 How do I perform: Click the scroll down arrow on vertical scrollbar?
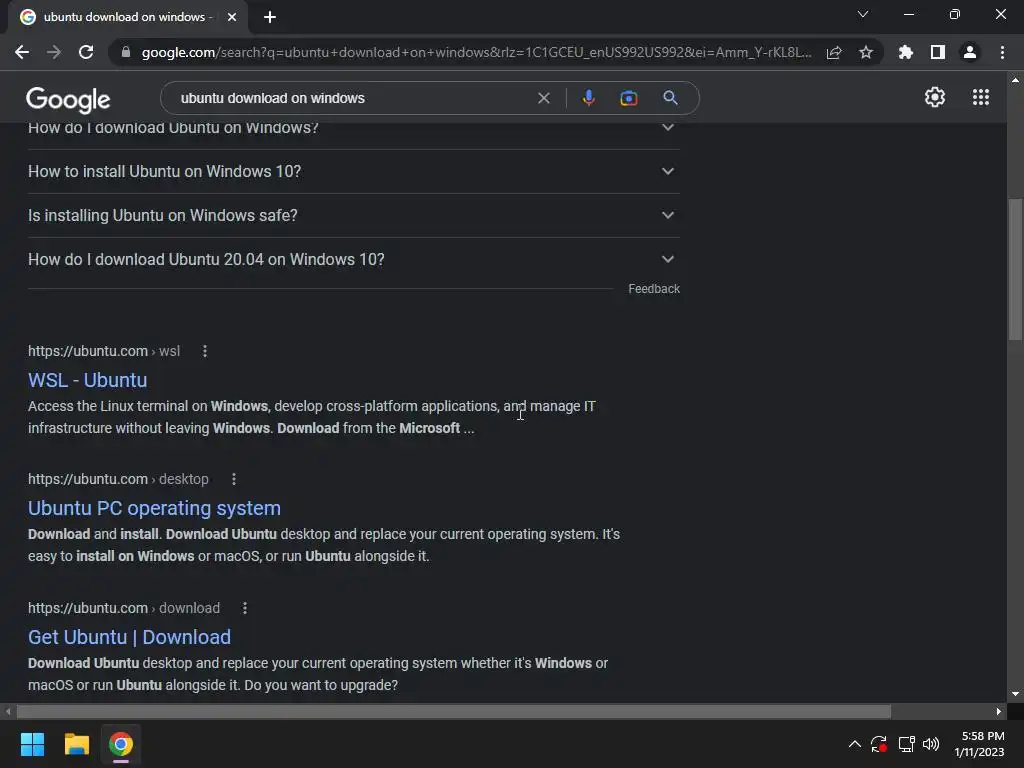[1015, 694]
